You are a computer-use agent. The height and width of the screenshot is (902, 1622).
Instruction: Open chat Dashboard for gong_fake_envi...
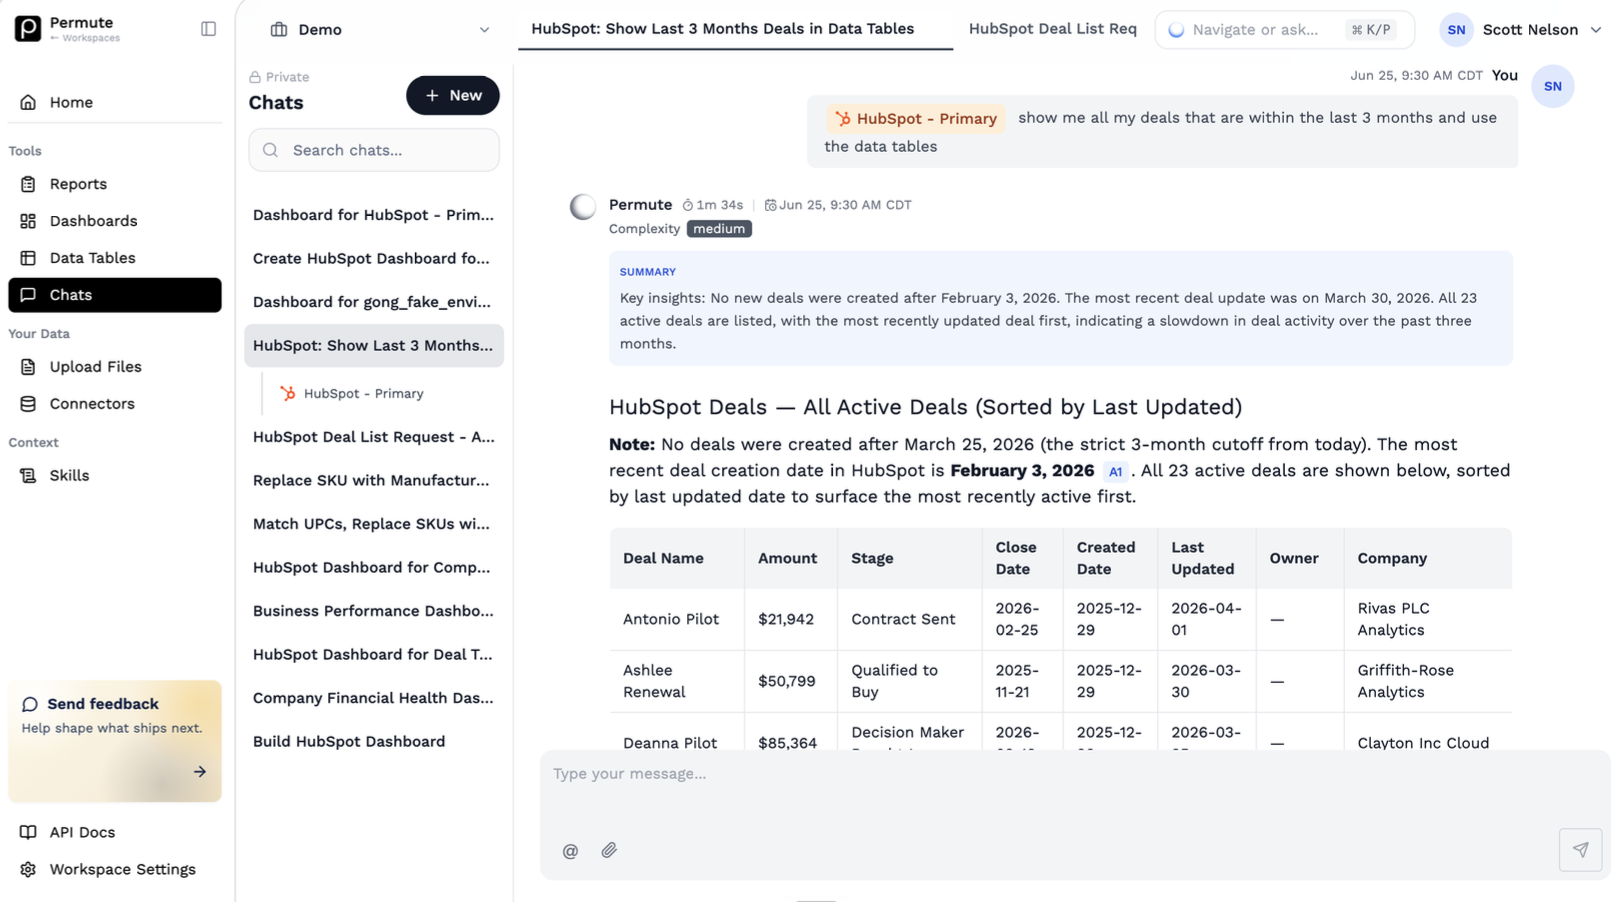(x=374, y=302)
